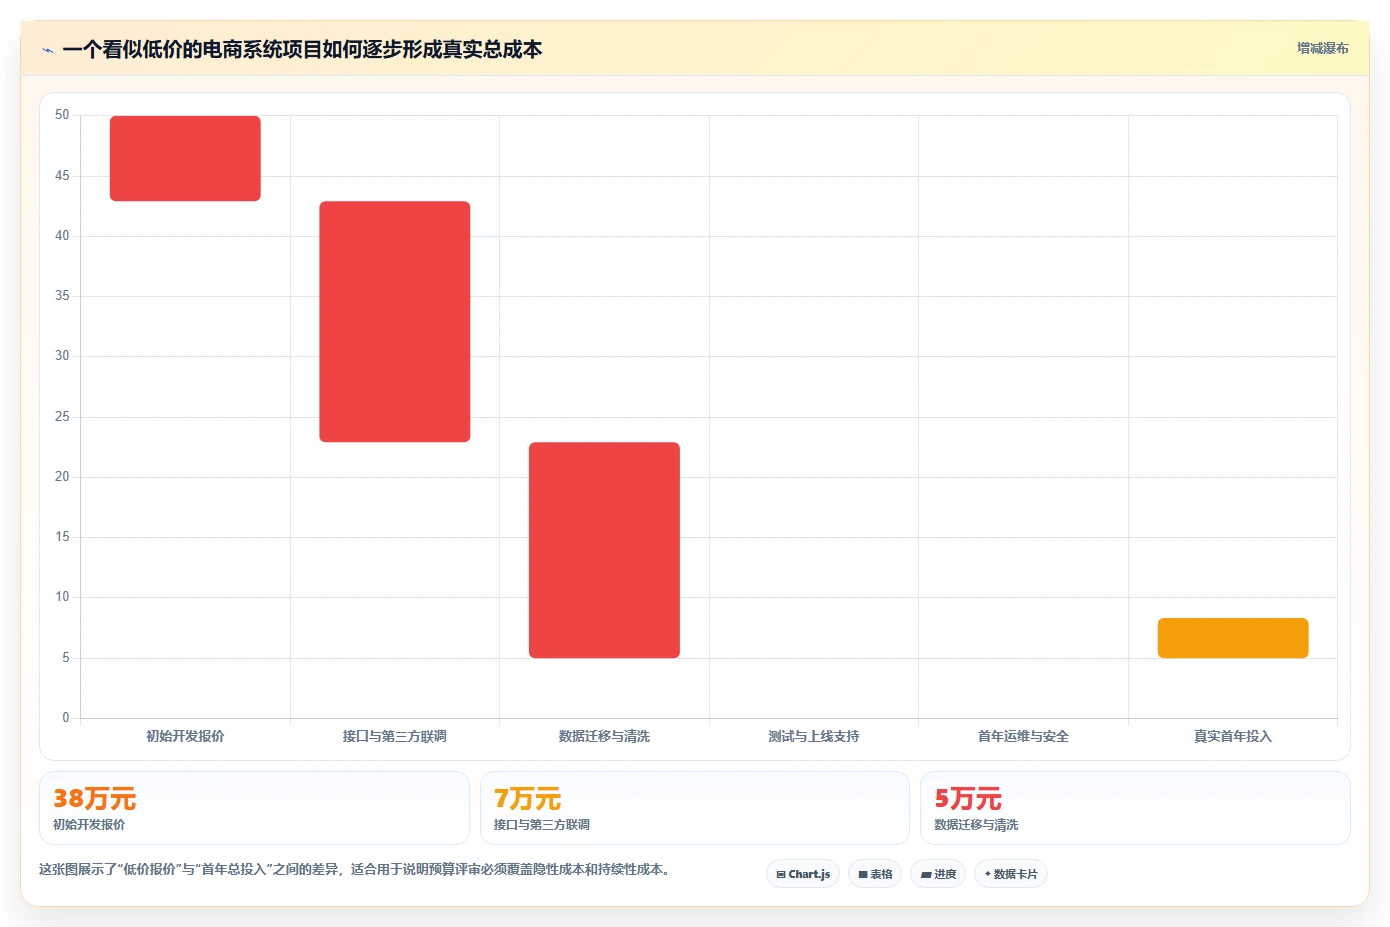The image size is (1390, 927).
Task: Click the description text beginning 这张图展示了
Action: [355, 869]
